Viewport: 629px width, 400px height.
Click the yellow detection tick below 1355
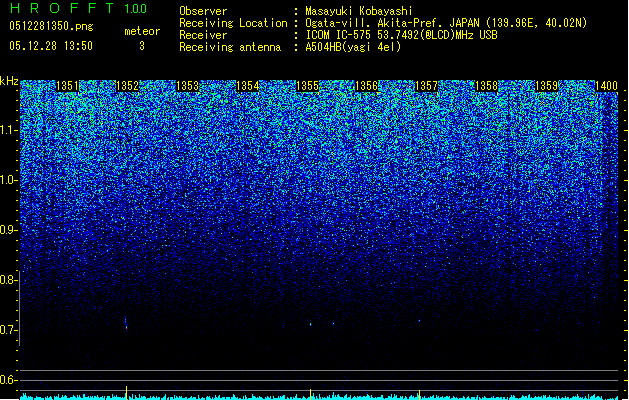[310, 394]
